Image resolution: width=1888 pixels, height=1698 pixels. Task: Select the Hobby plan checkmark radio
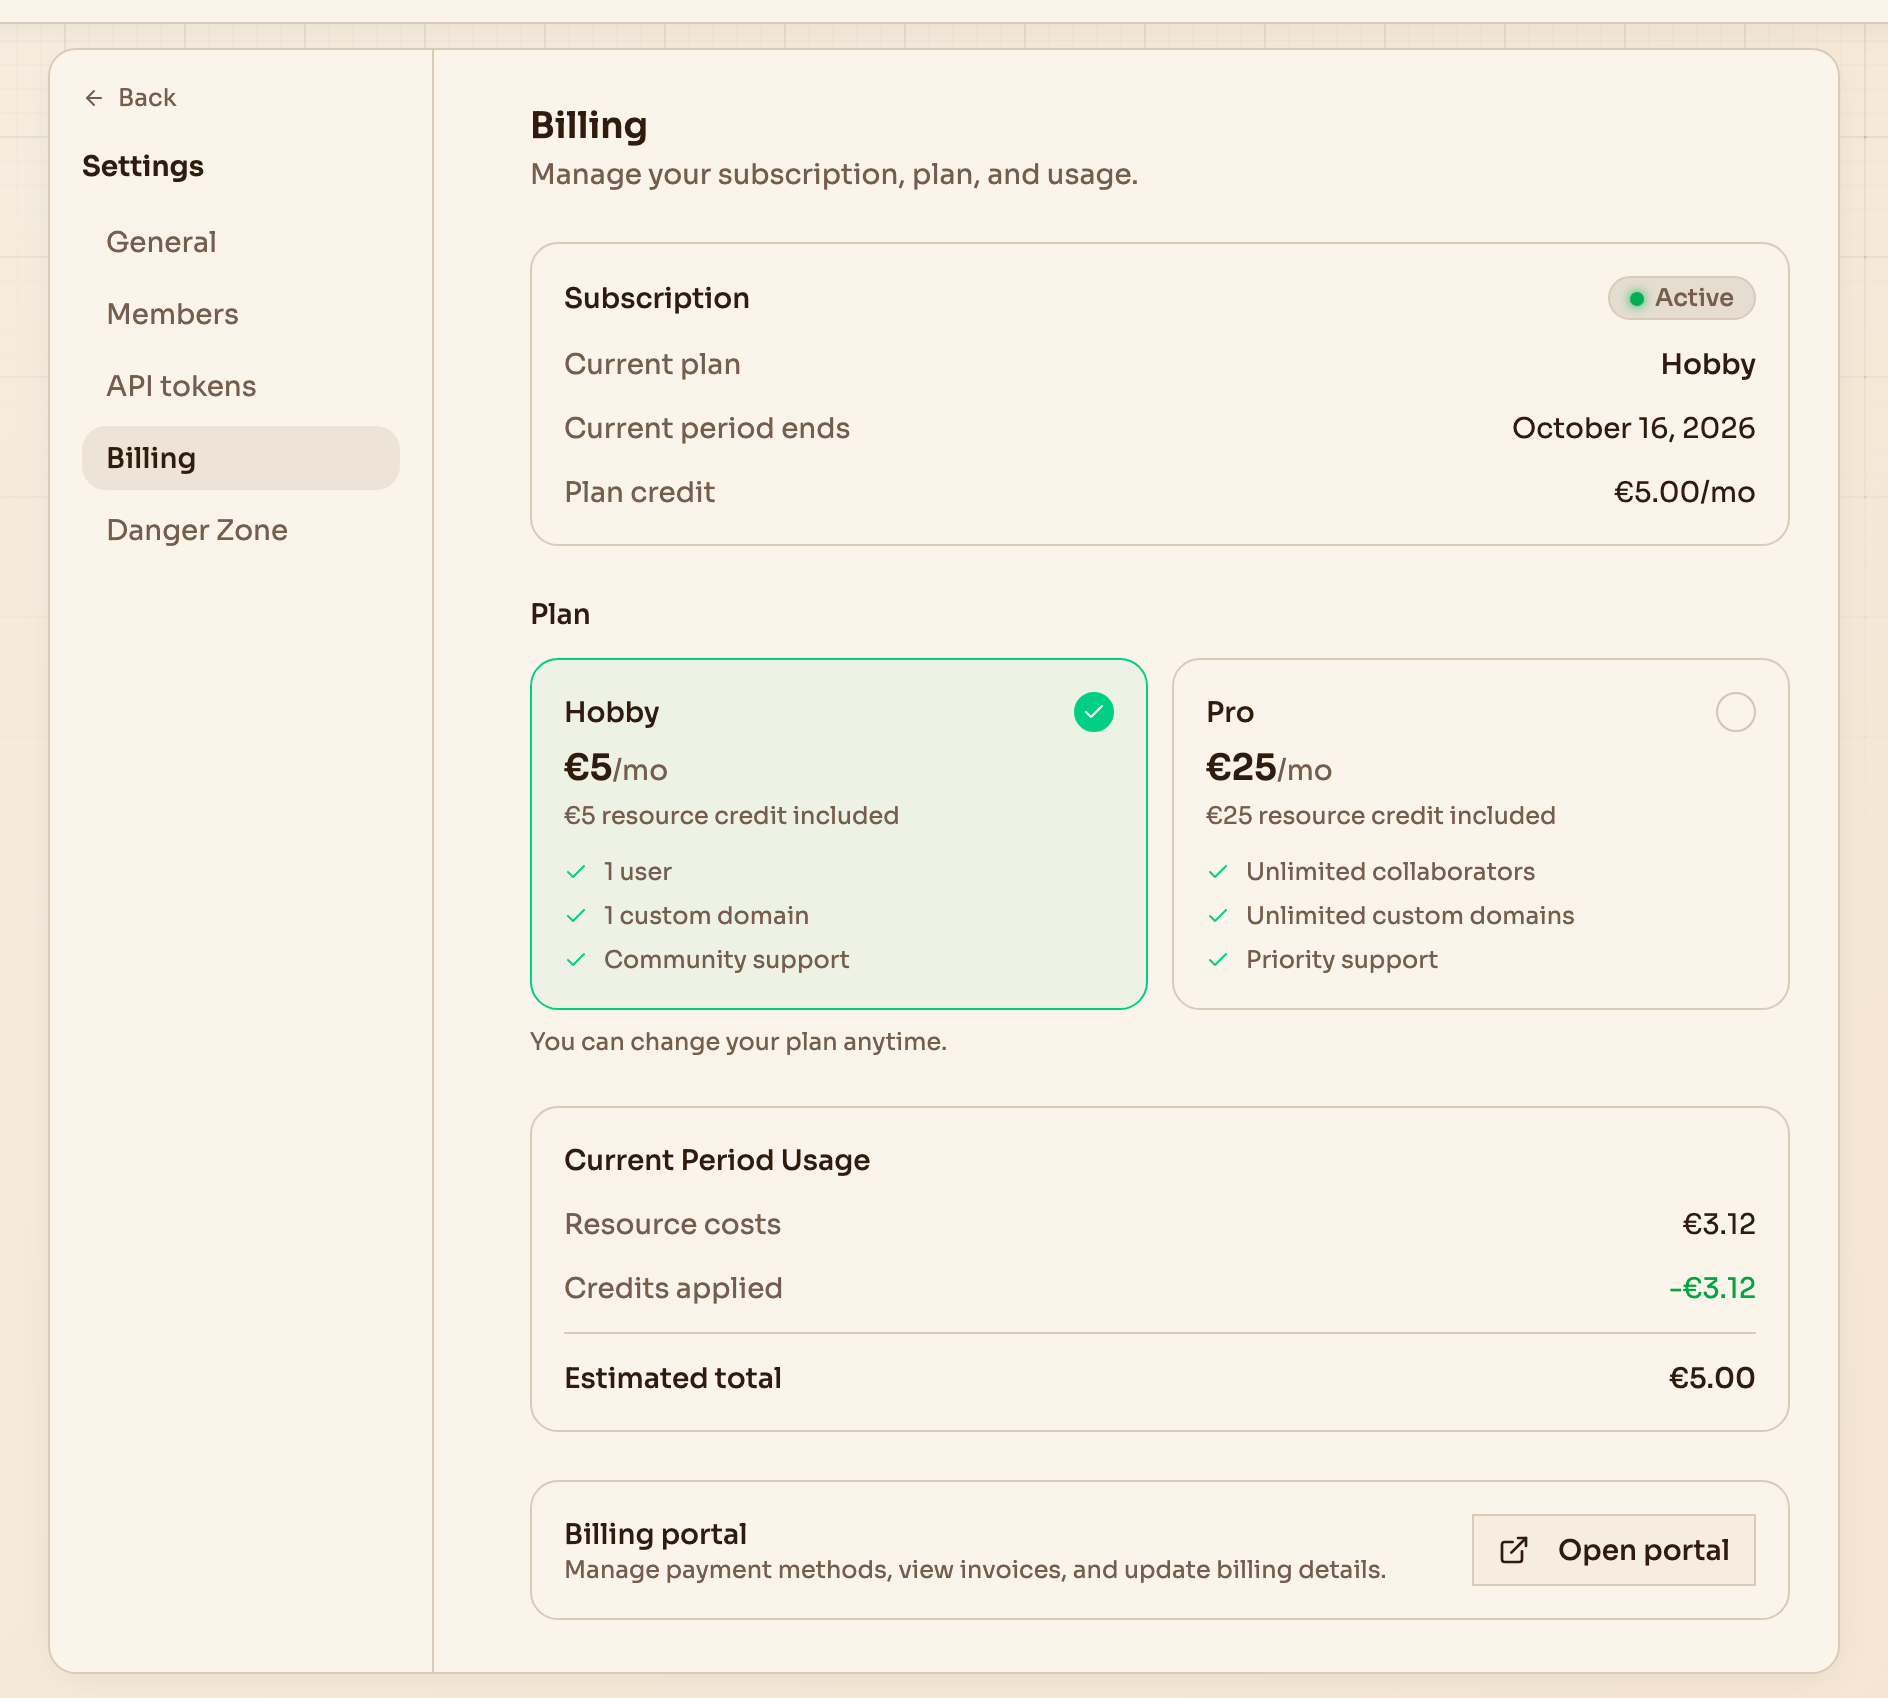(x=1094, y=712)
